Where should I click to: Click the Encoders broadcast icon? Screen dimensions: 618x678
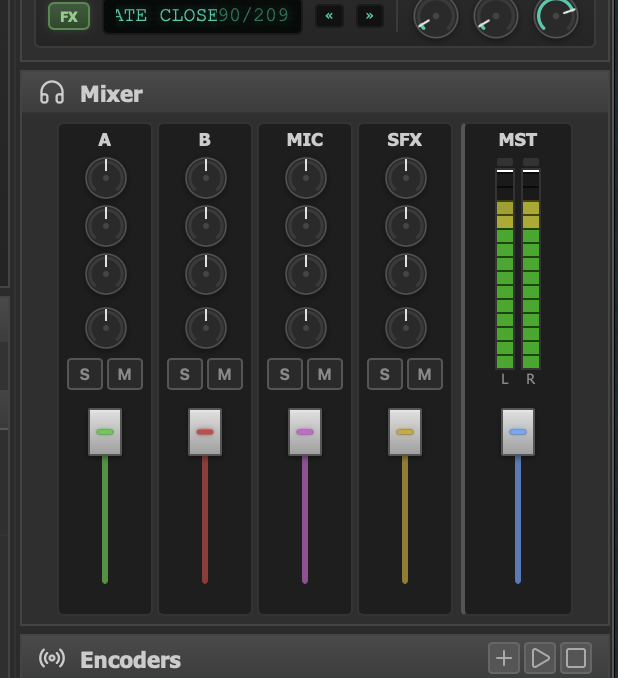tap(52, 659)
